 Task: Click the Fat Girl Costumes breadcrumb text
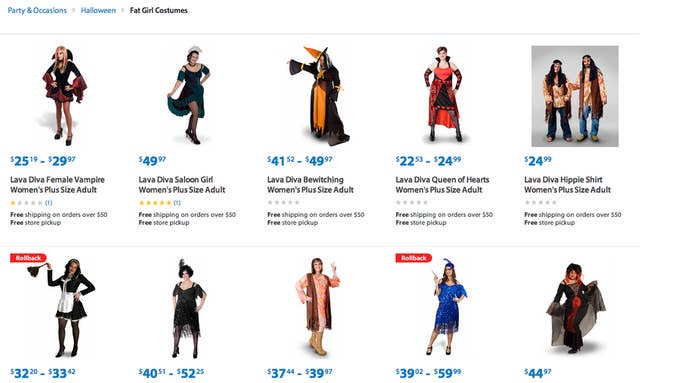158,10
